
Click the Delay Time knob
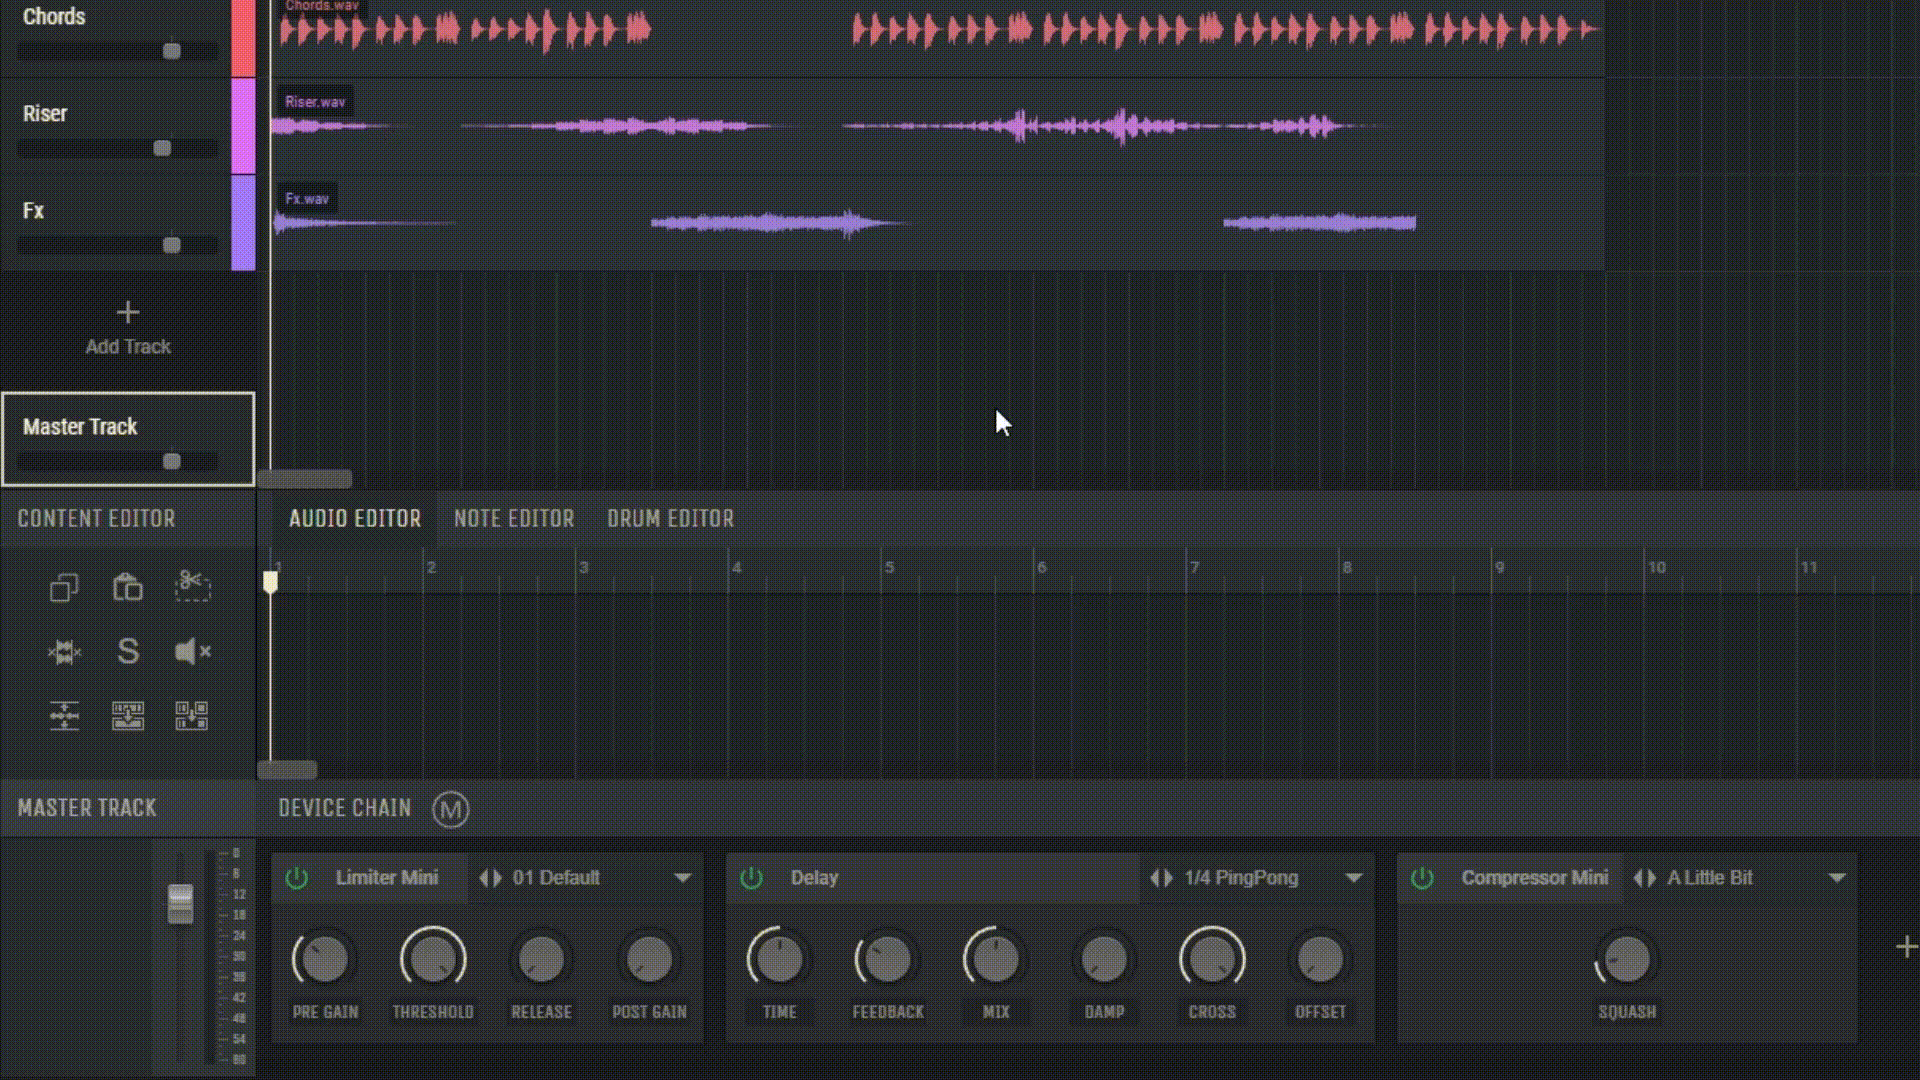point(779,960)
